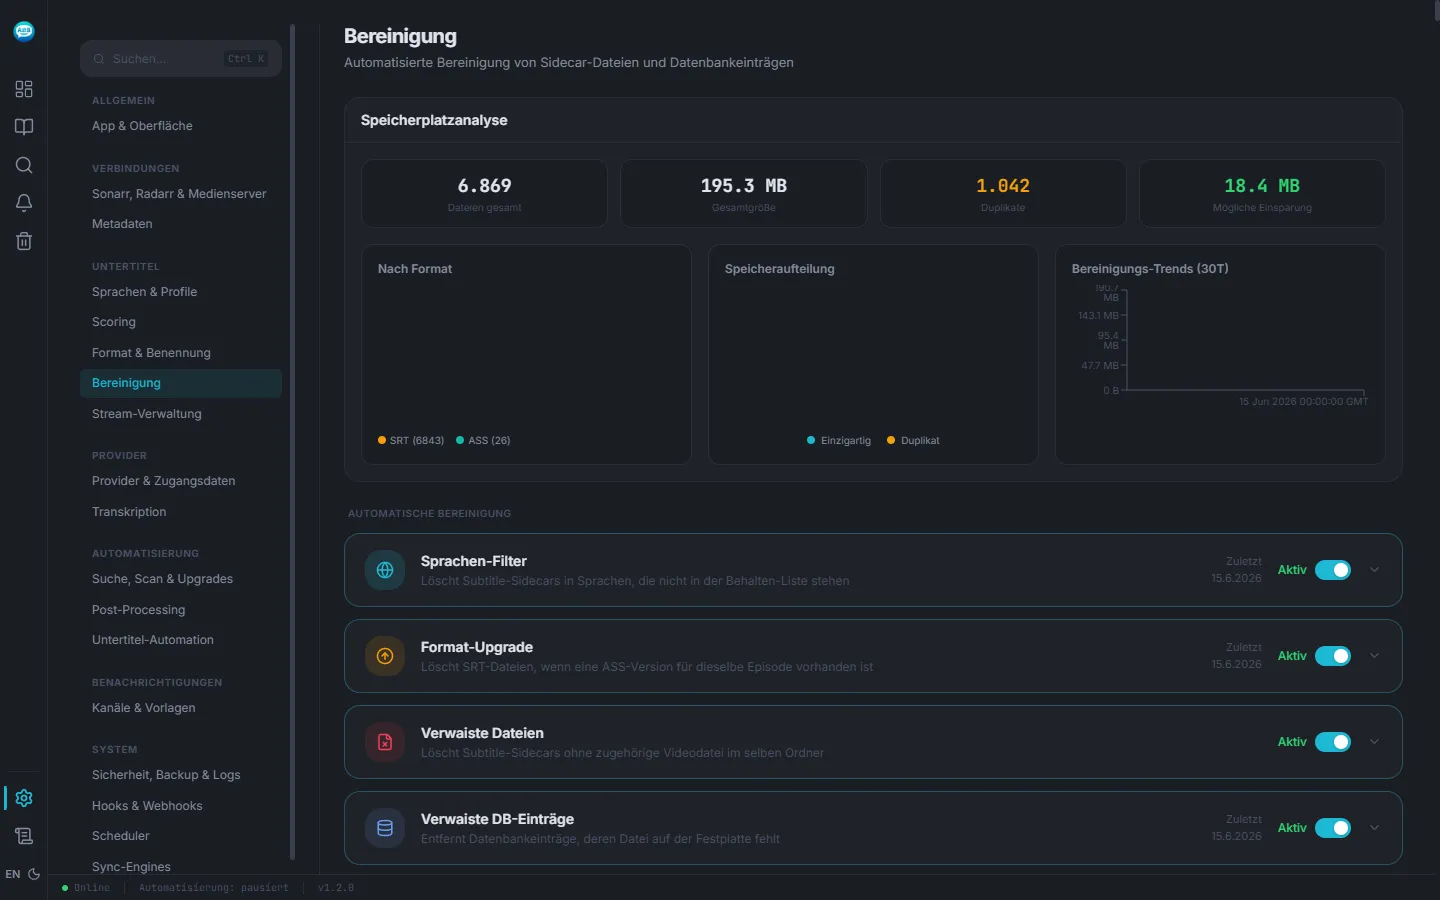Open the notifications bell icon
The image size is (1440, 900).
(24, 203)
